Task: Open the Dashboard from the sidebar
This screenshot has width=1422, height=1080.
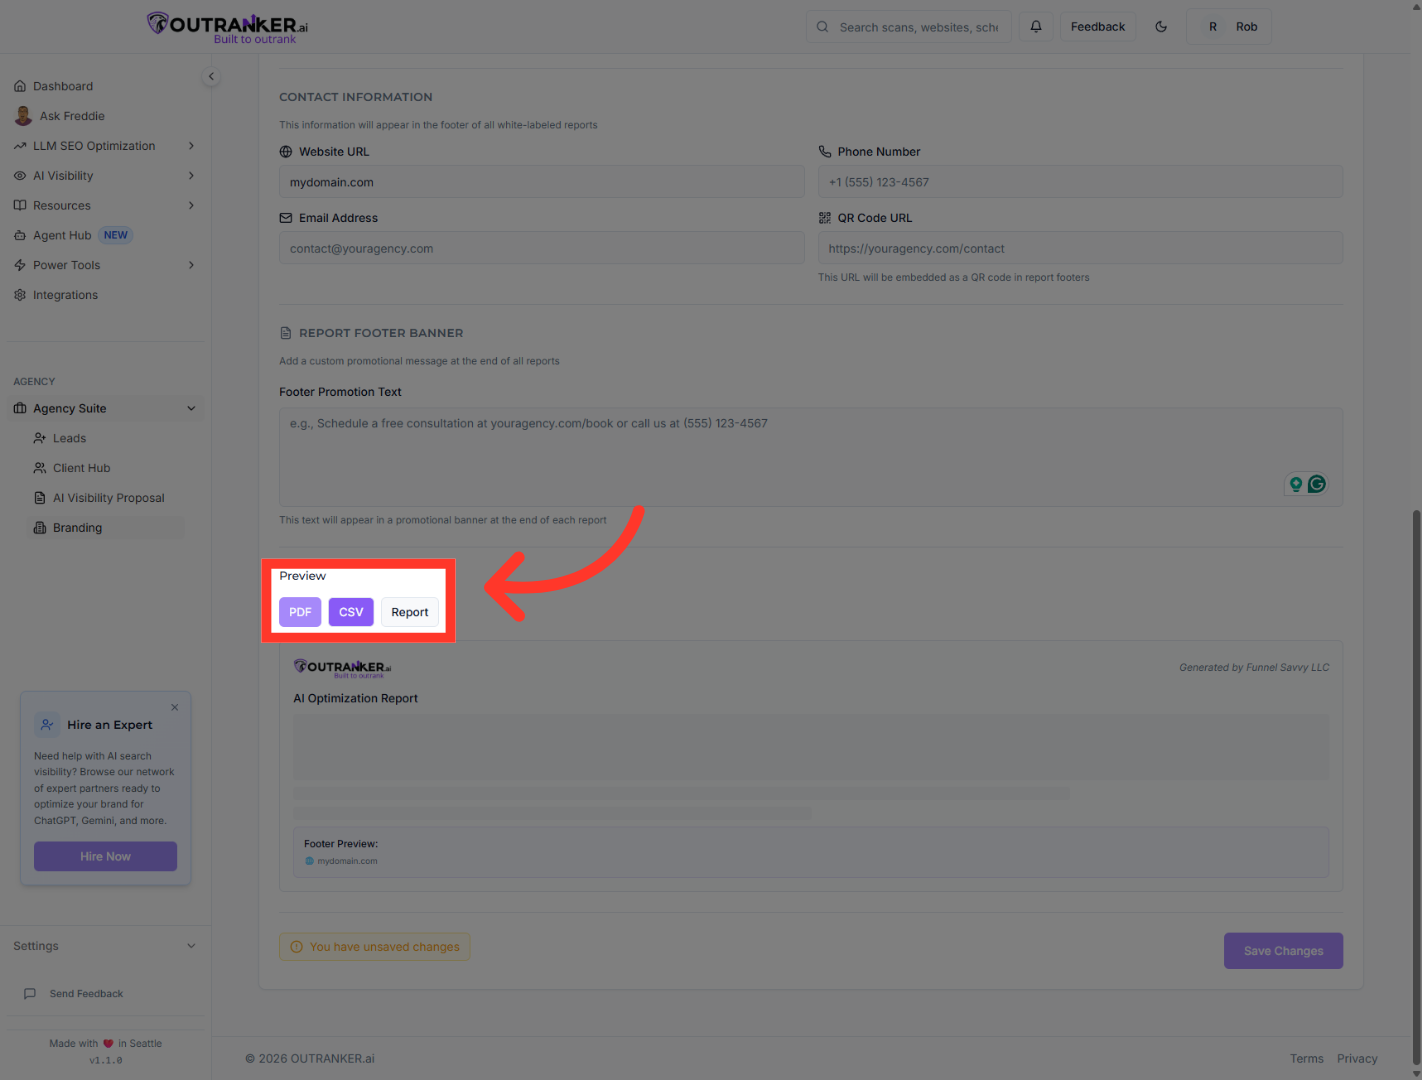Action: coord(64,85)
